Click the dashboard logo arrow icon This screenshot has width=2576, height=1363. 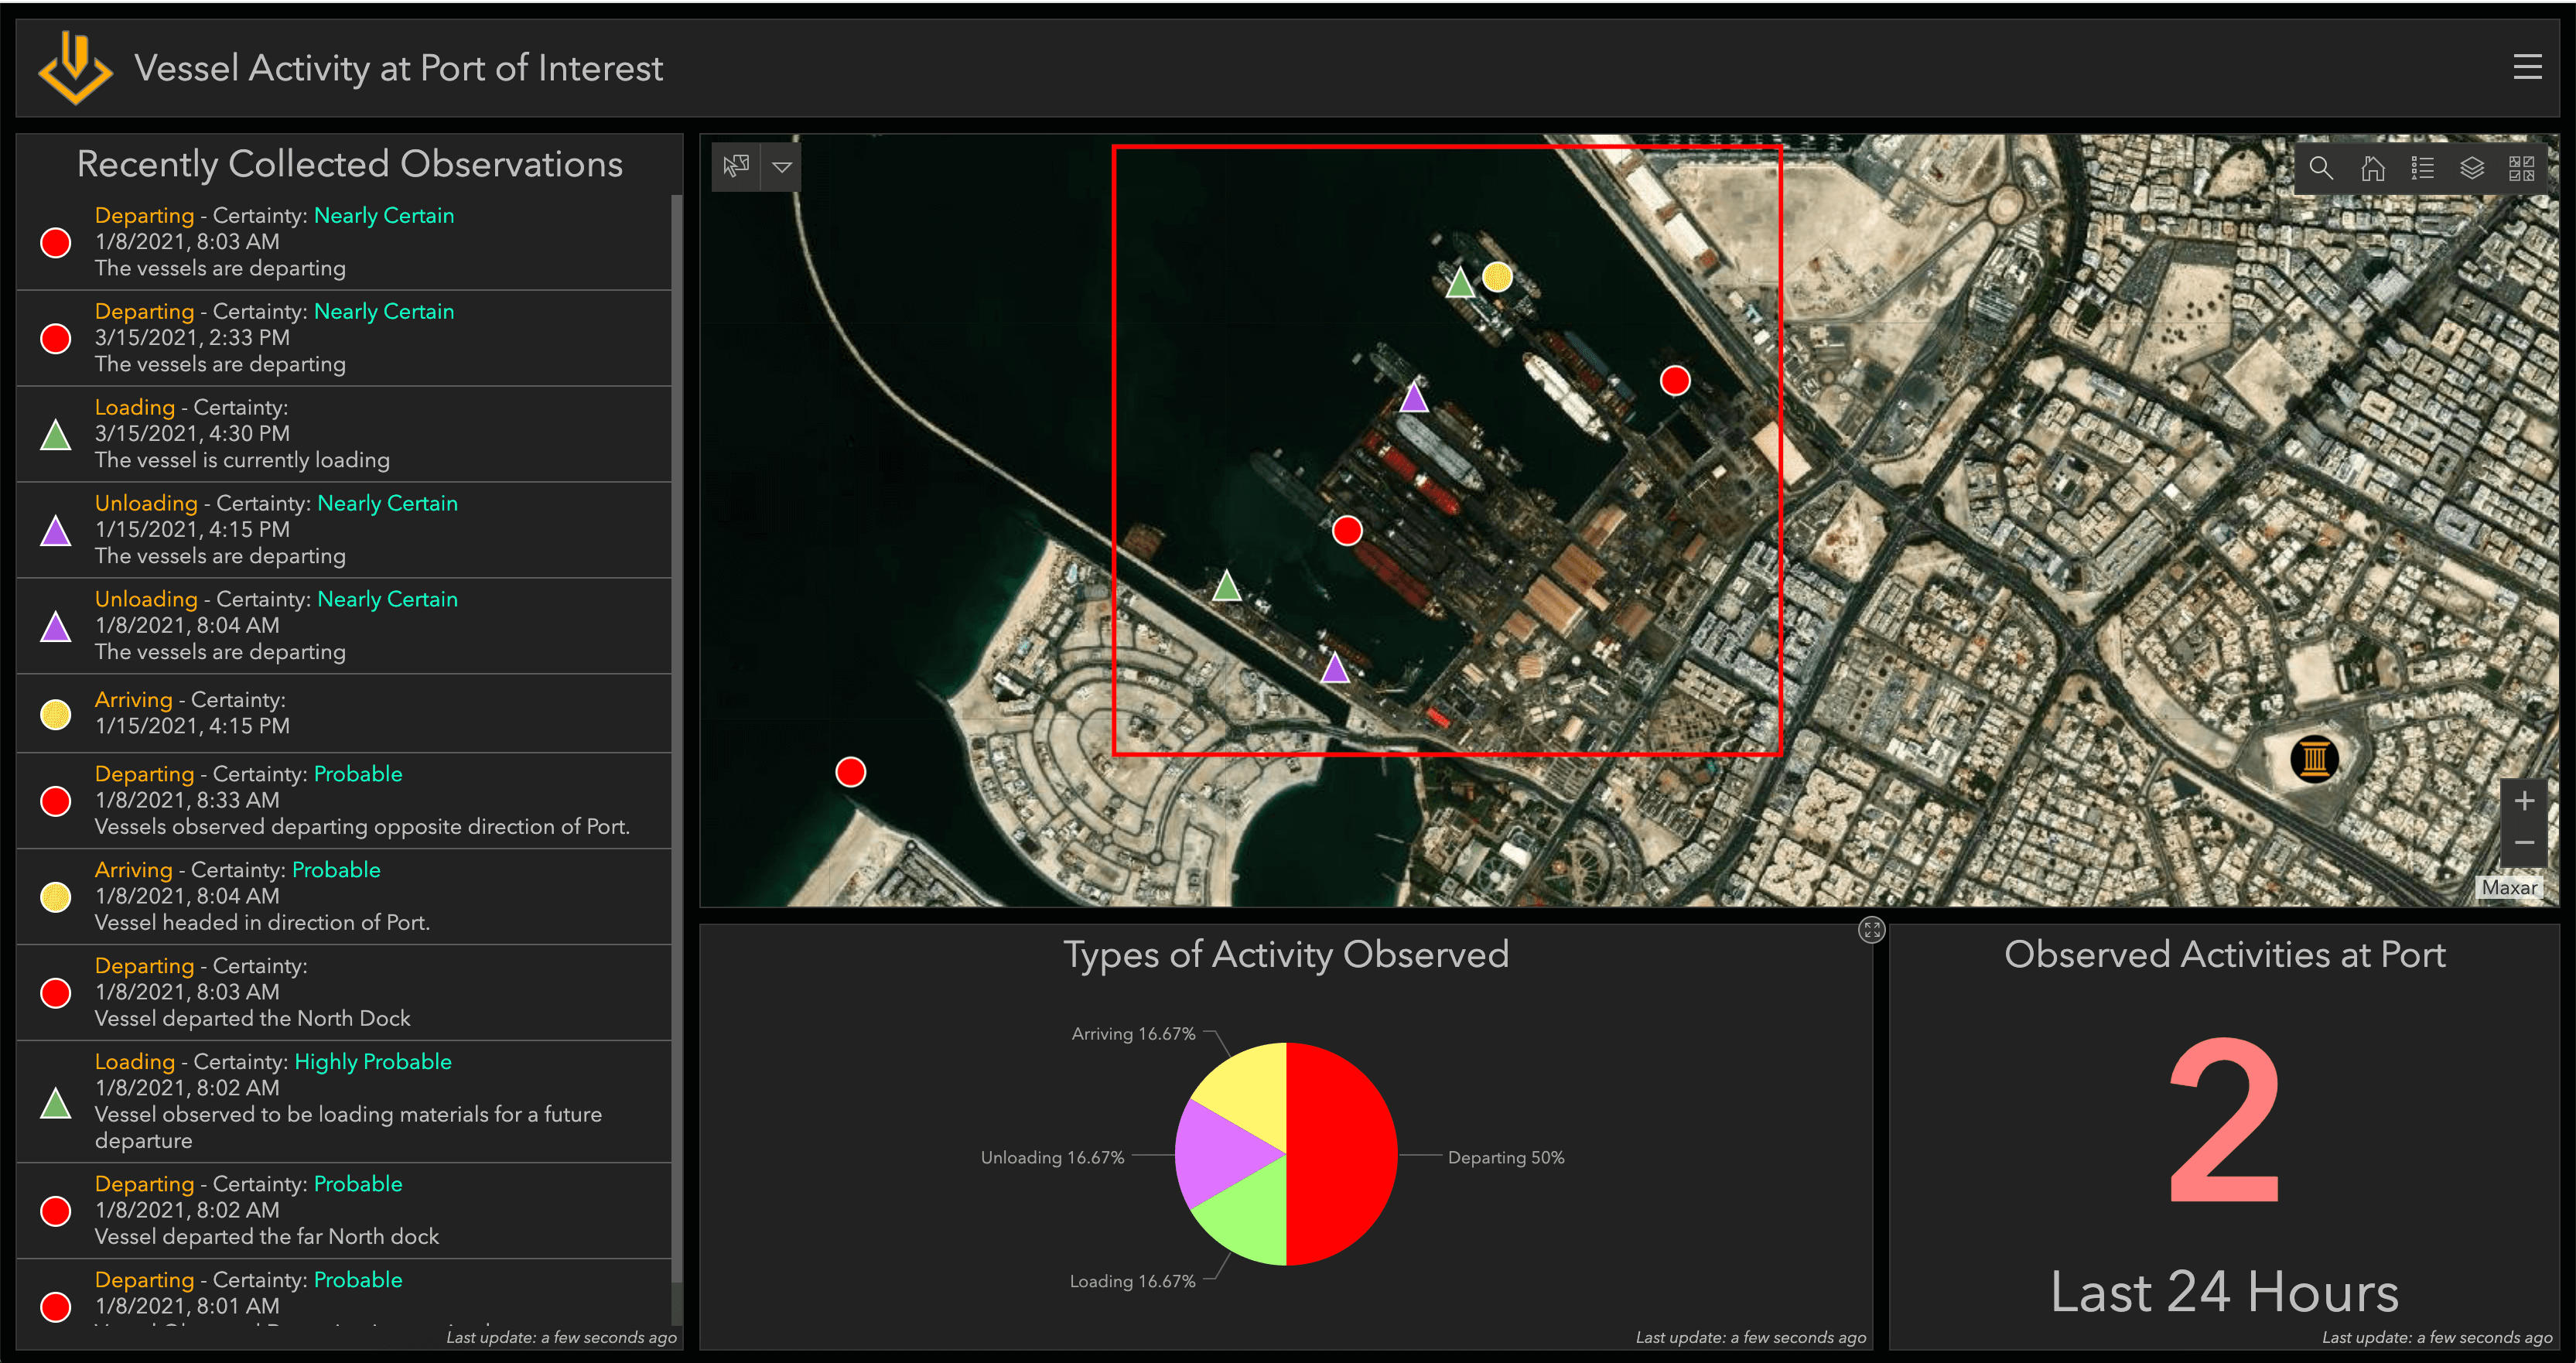74,68
